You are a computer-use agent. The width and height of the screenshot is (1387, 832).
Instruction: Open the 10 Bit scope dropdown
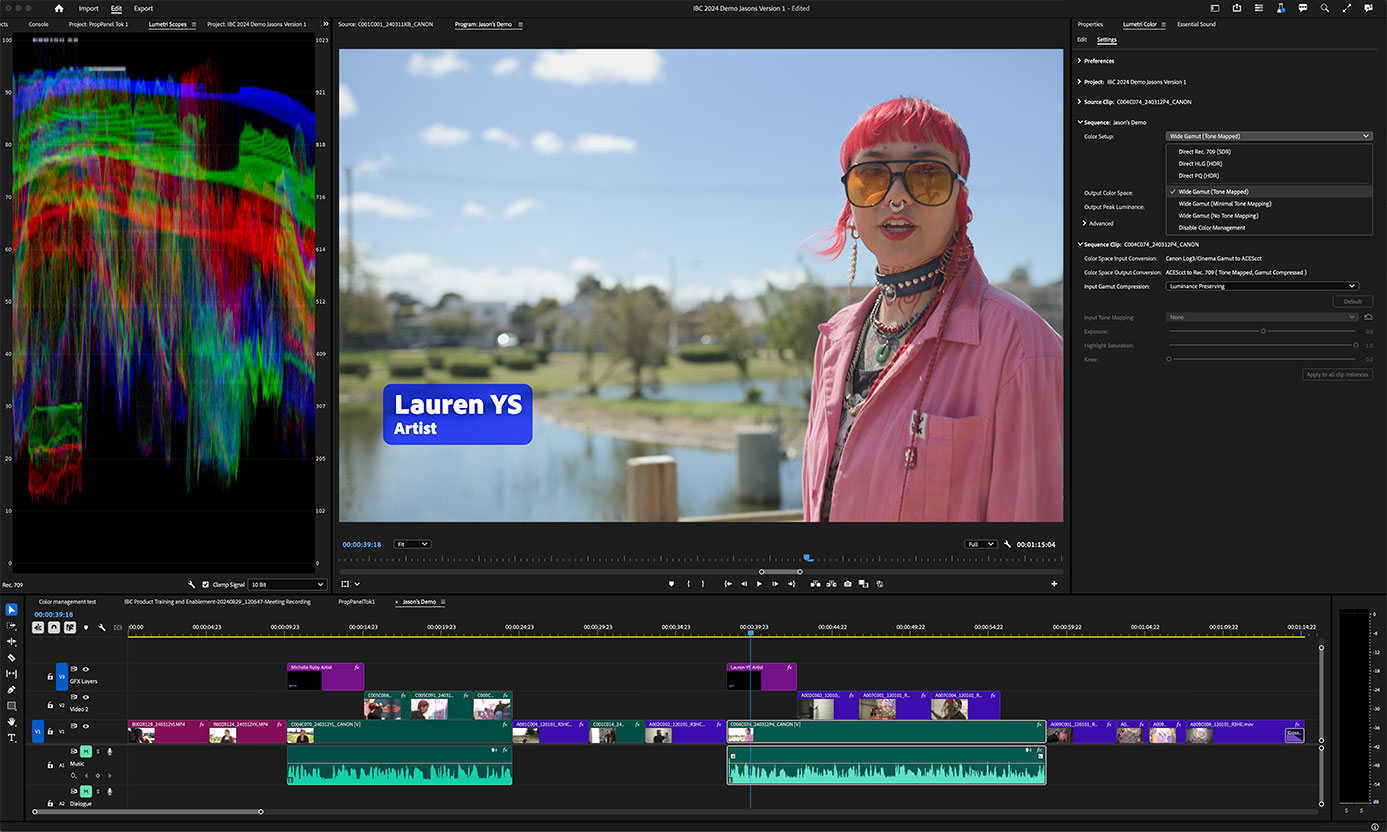click(288, 584)
